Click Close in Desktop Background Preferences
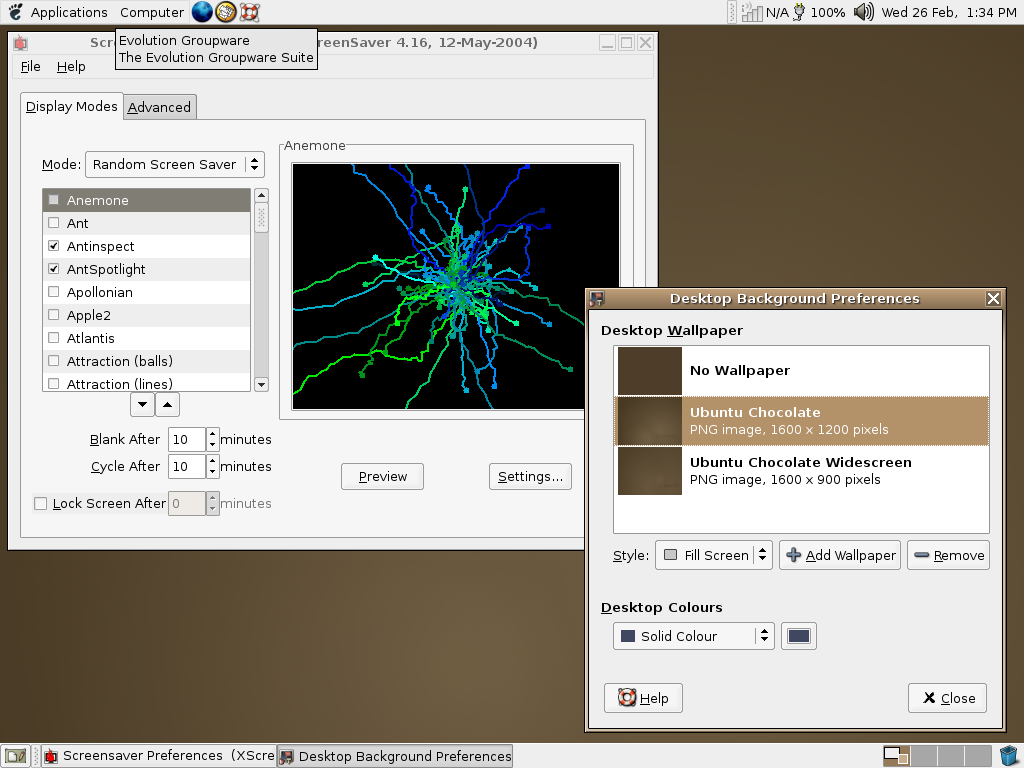 point(948,698)
